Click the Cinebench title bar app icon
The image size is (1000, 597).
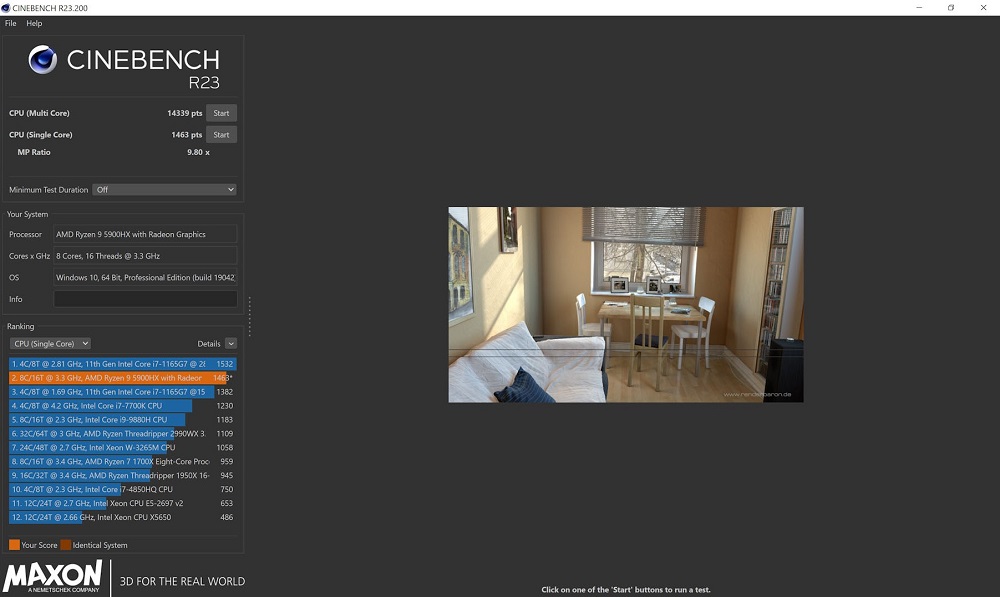6,8
